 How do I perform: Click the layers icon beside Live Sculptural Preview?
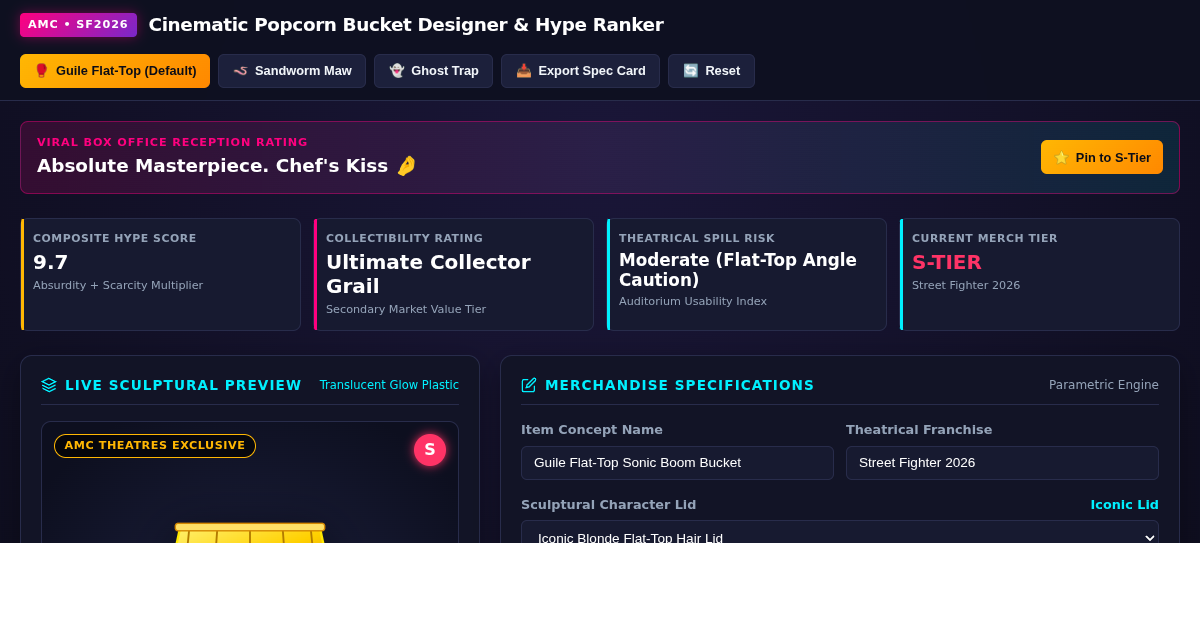click(x=49, y=385)
